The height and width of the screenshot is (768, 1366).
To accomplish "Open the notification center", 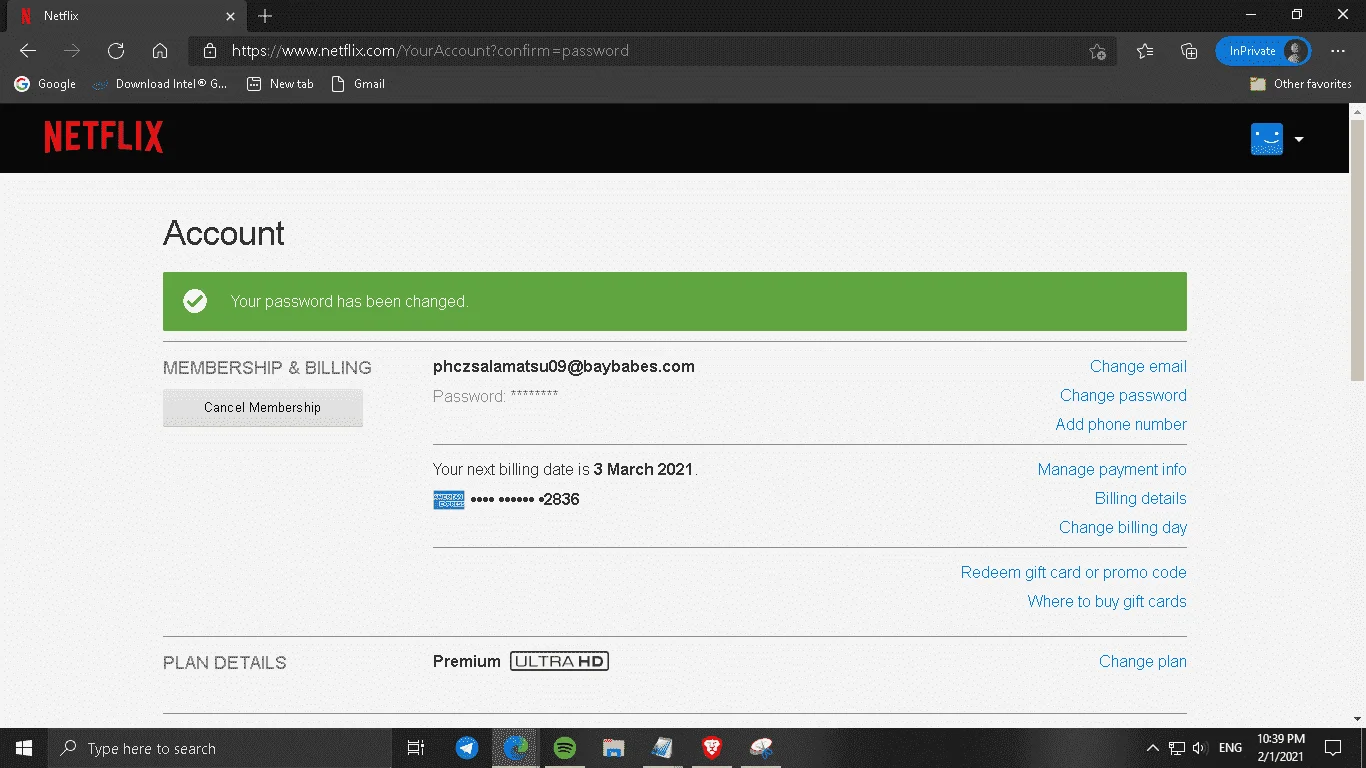I will (x=1333, y=748).
